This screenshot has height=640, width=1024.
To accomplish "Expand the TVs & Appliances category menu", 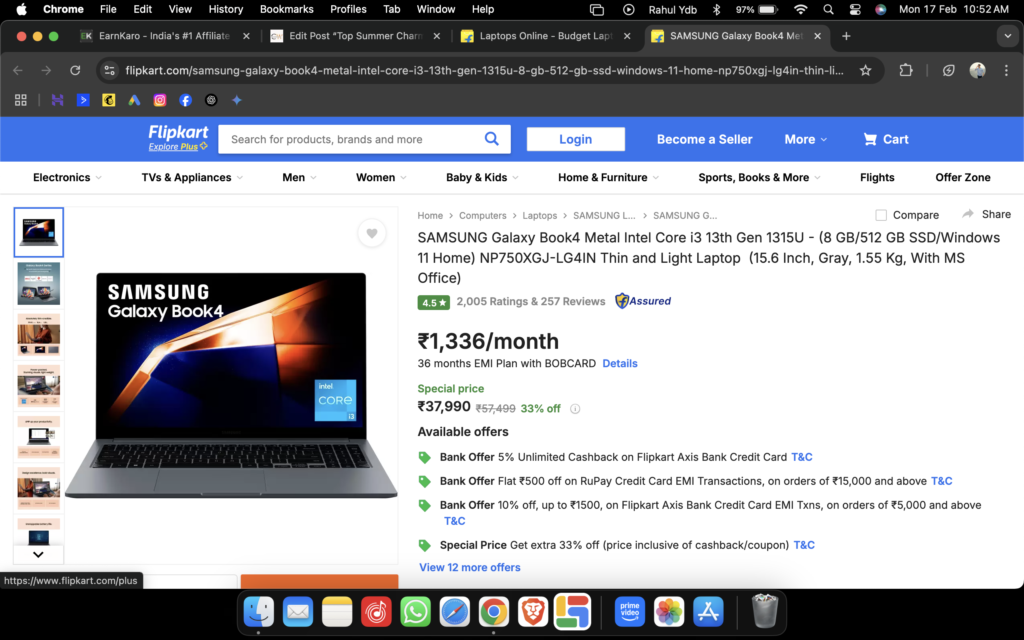I will pos(192,178).
